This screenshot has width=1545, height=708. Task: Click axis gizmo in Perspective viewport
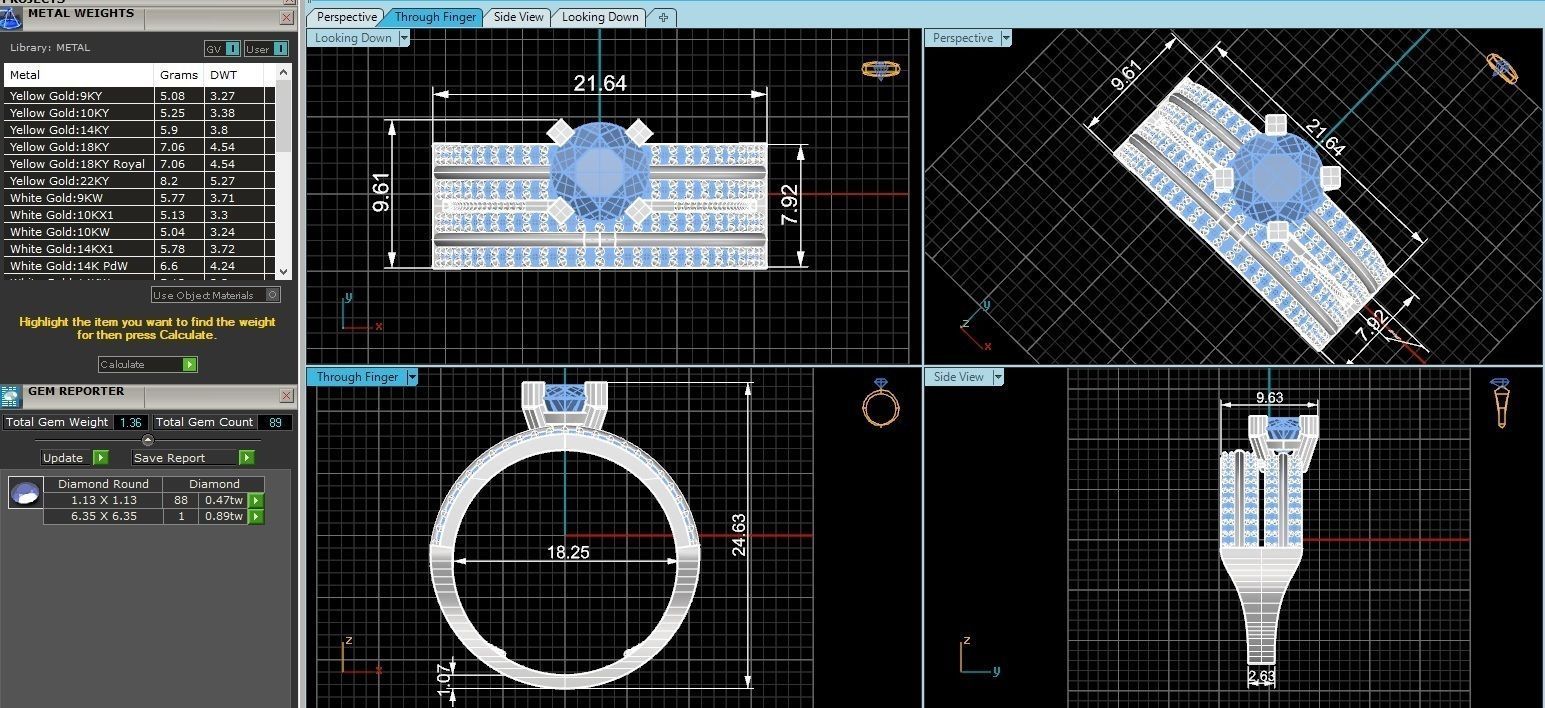[977, 325]
